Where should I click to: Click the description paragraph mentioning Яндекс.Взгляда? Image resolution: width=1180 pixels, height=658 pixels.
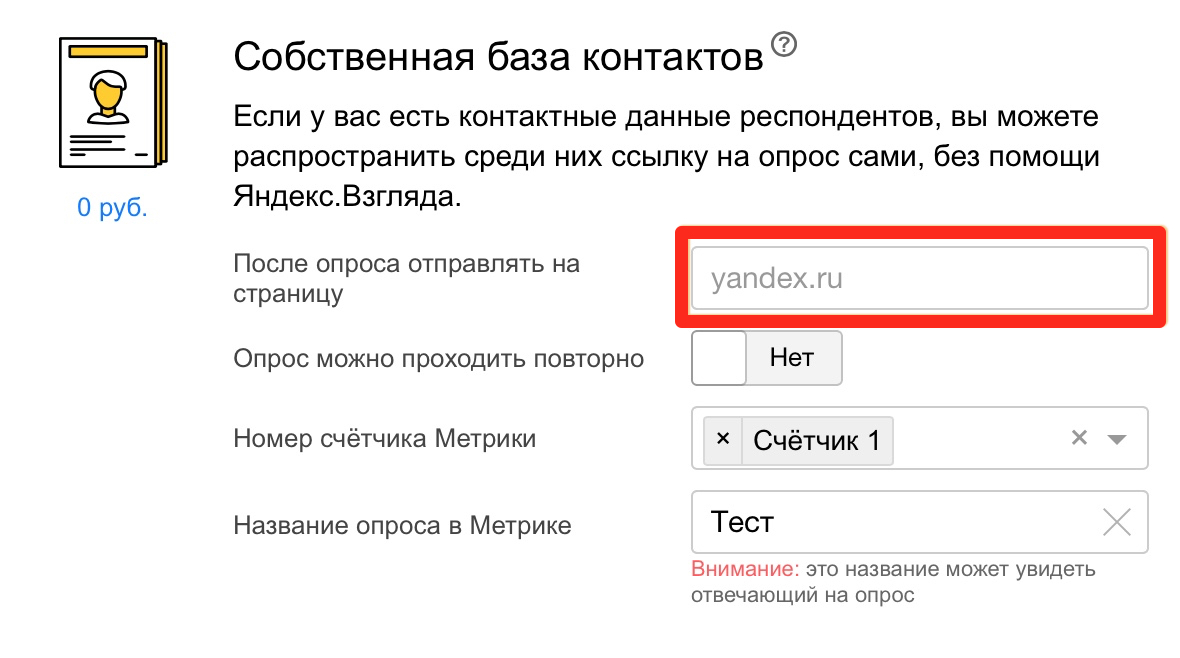[x=665, y=158]
